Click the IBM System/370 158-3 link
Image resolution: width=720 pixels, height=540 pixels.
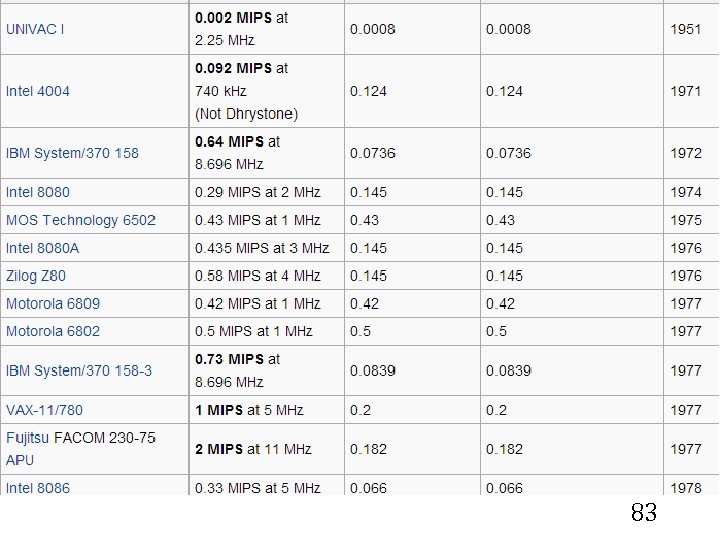79,371
